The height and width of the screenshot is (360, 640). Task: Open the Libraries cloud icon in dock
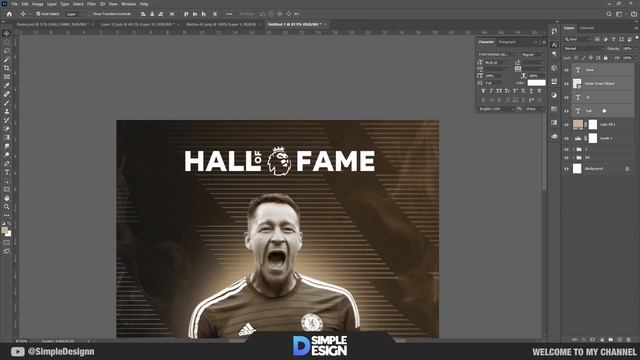(x=554, y=136)
